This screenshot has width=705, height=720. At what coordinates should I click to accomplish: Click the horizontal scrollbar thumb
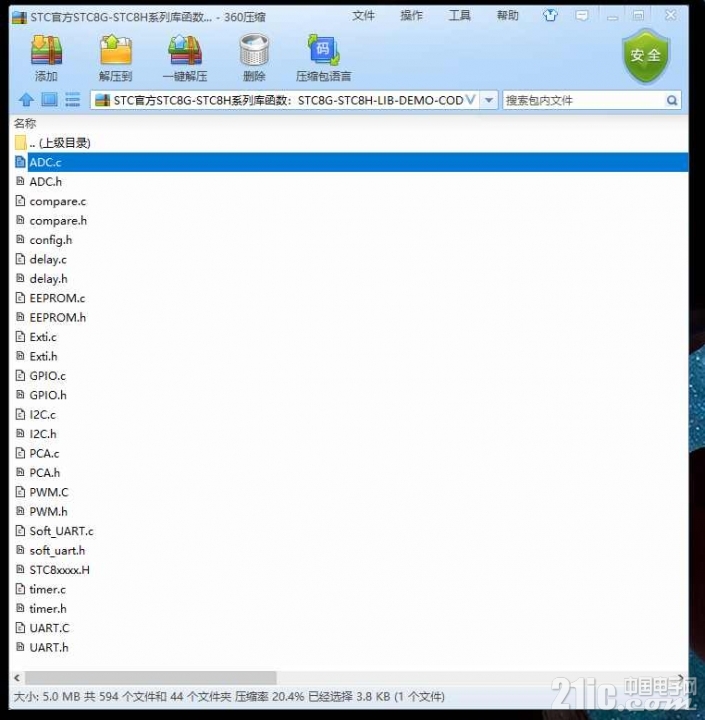pyautogui.click(x=151, y=677)
